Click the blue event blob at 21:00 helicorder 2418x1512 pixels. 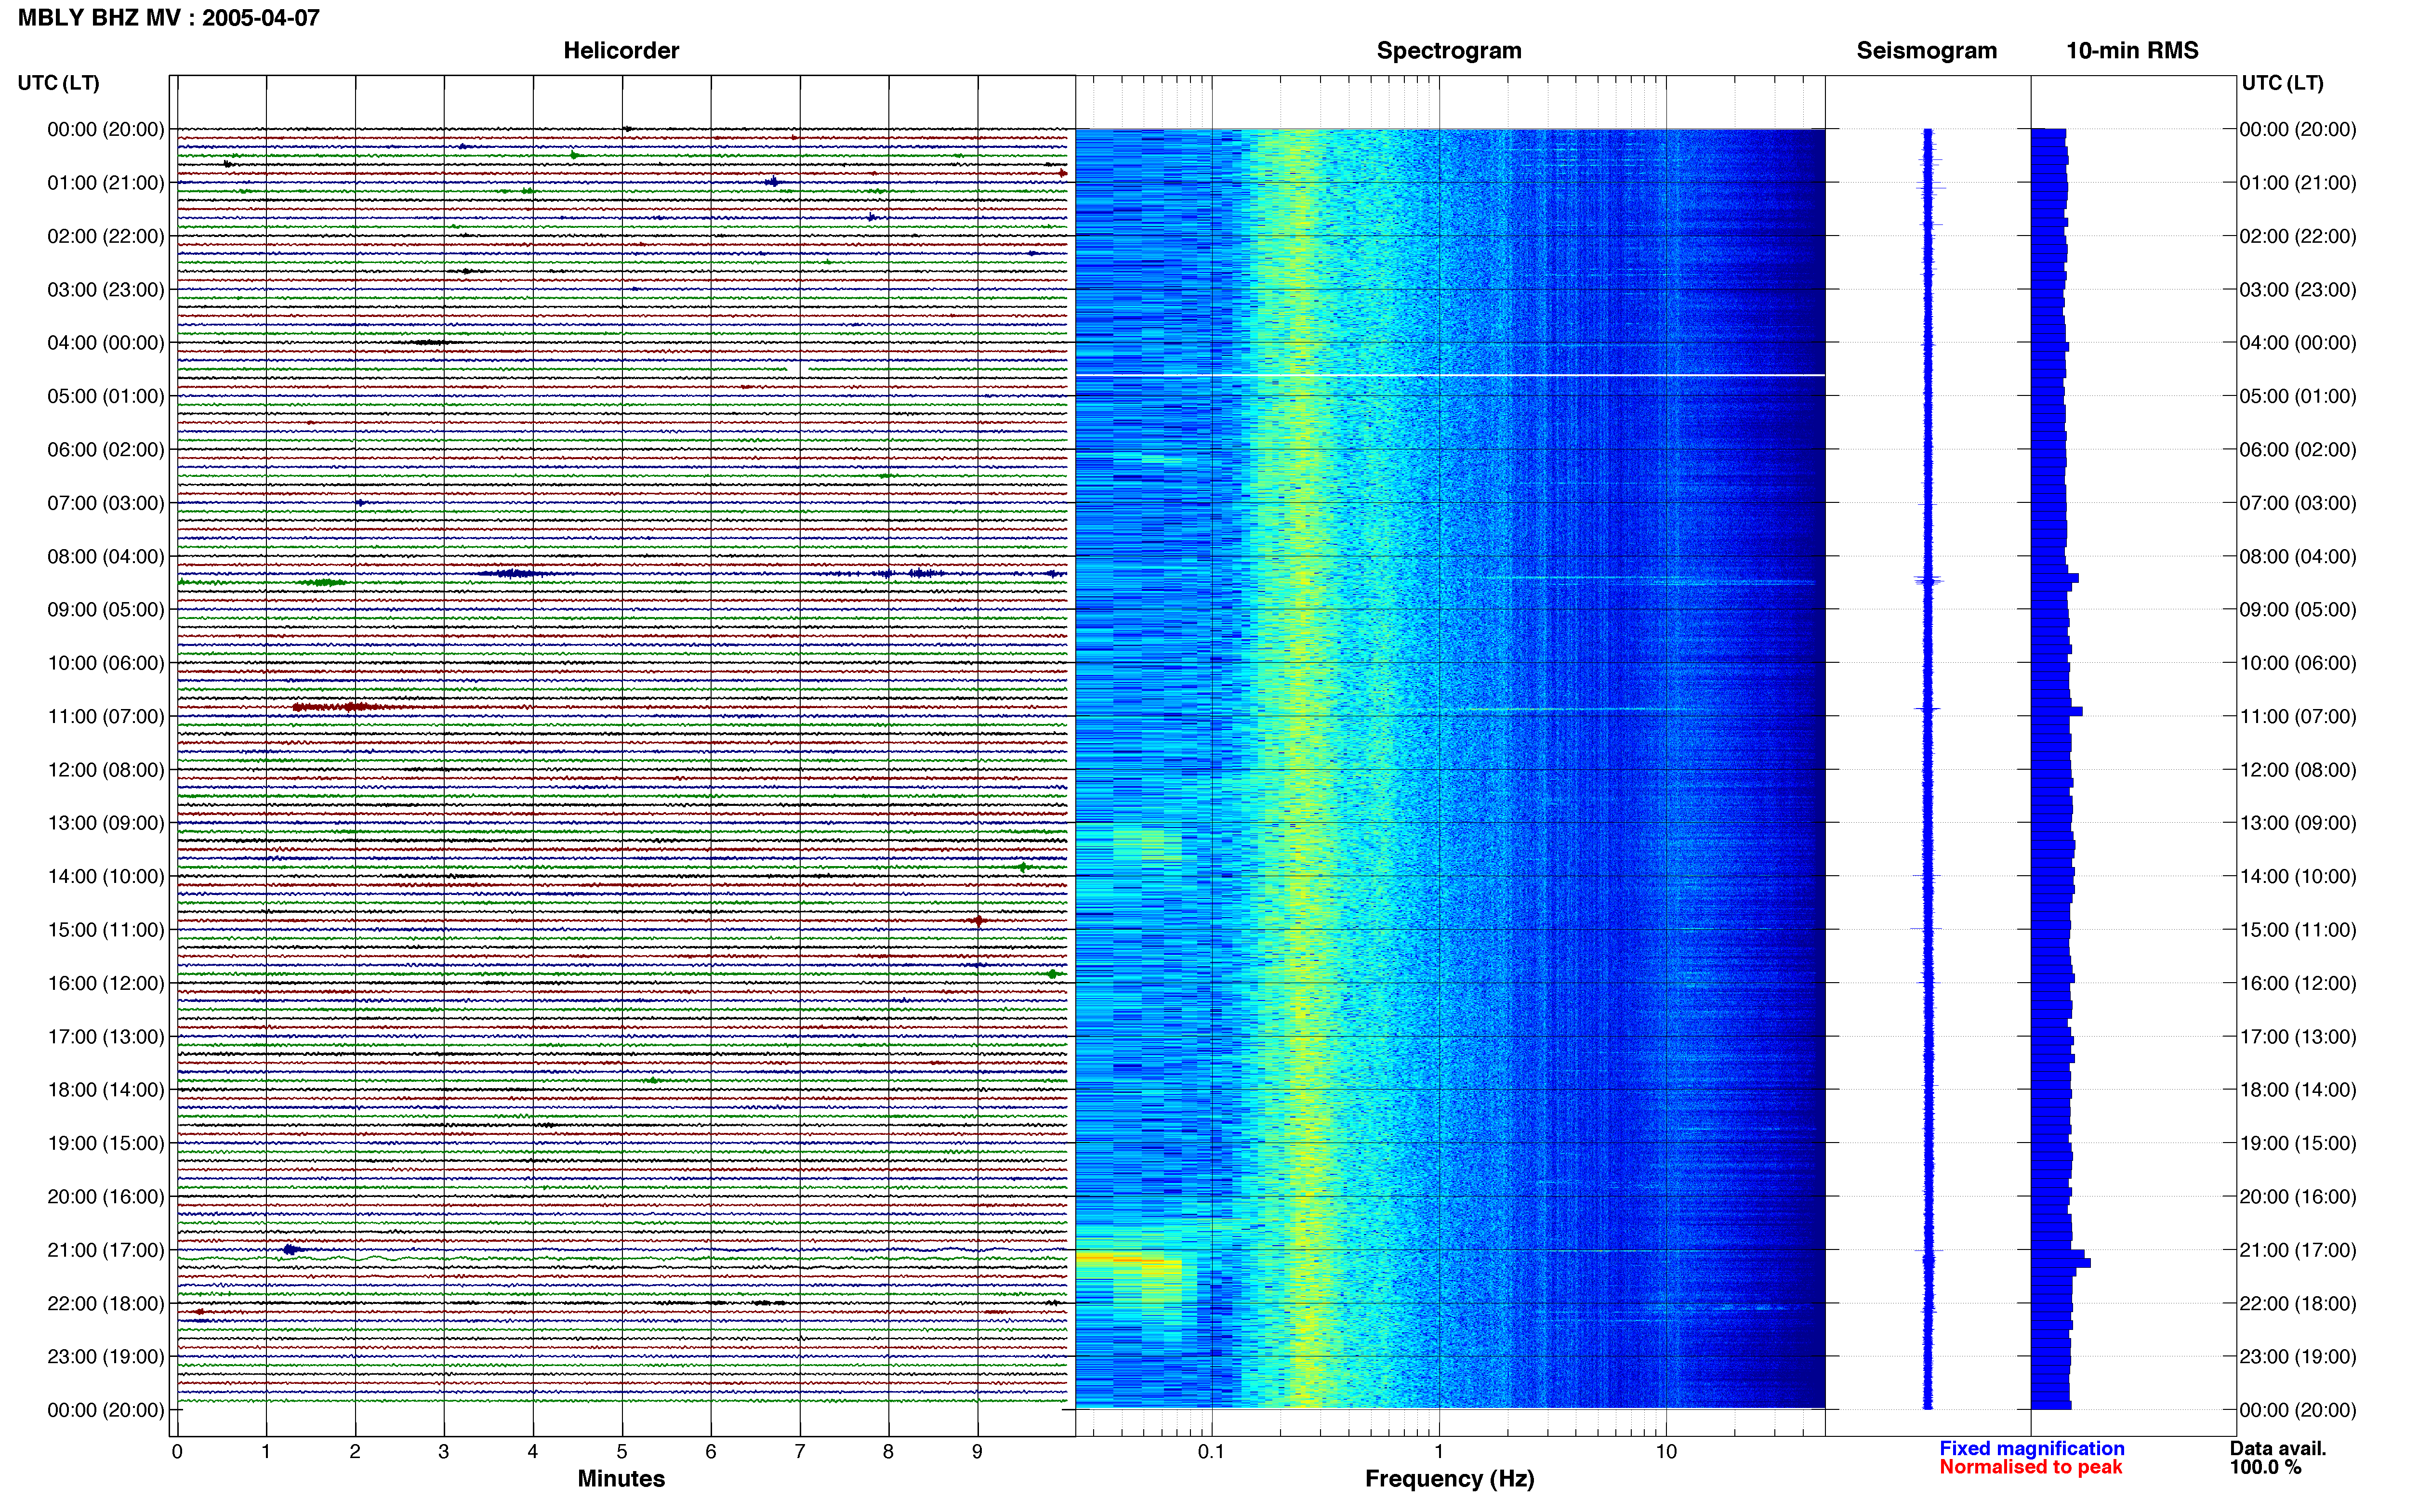292,1249
